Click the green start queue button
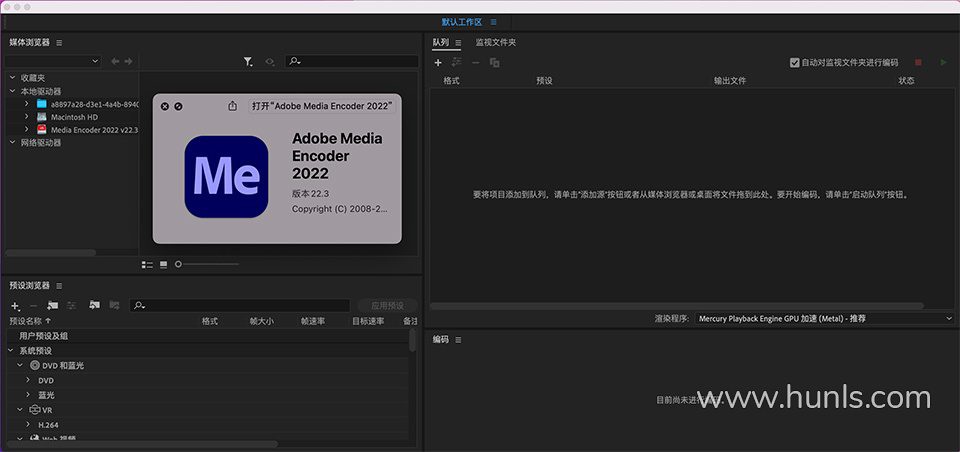 click(943, 62)
